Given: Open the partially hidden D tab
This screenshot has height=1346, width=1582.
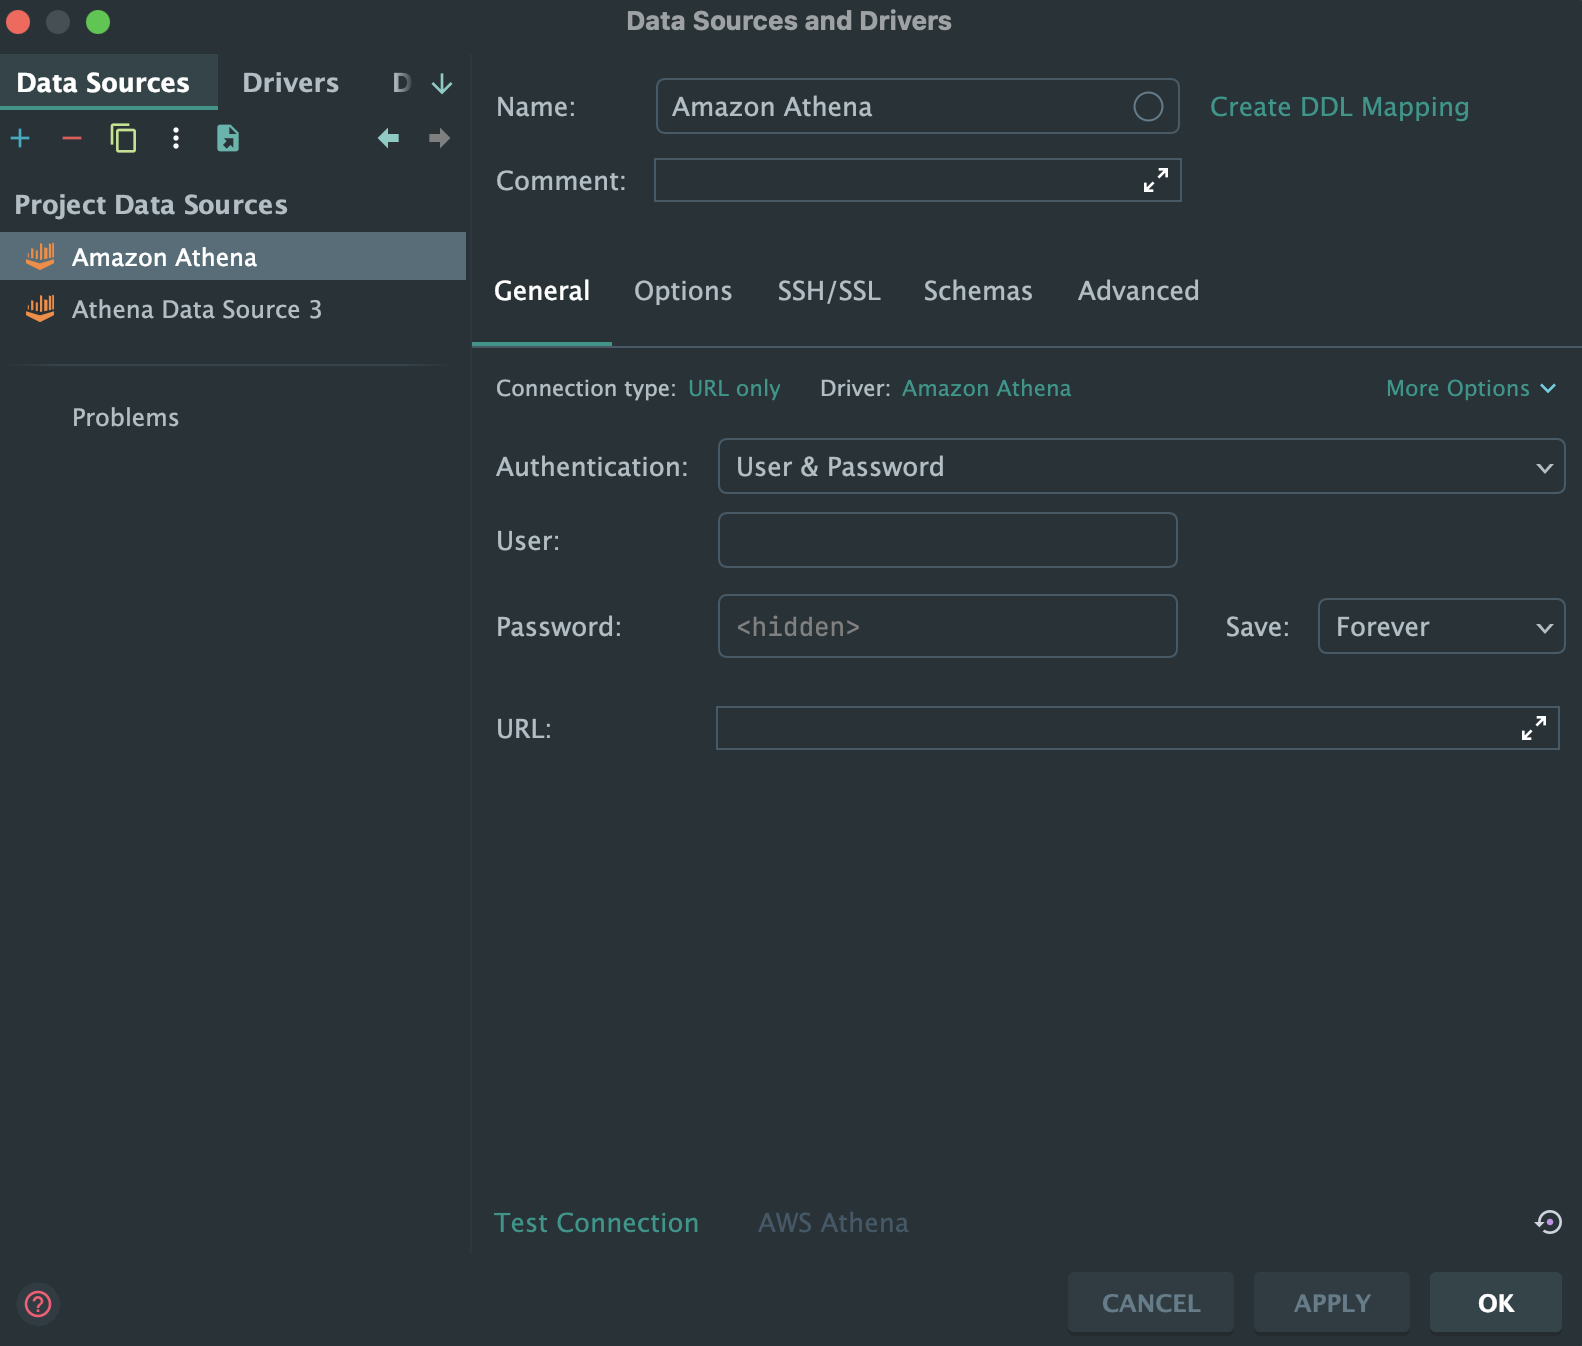Looking at the screenshot, I should (x=401, y=83).
